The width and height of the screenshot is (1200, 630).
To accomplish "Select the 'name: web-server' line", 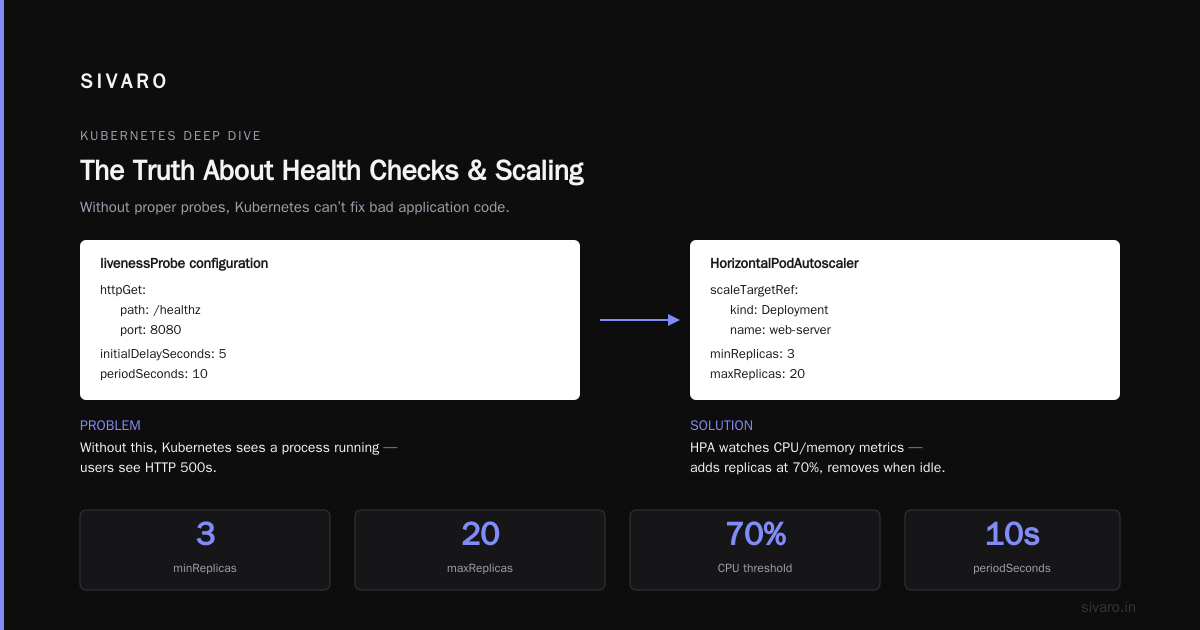I will pyautogui.click(x=780, y=330).
